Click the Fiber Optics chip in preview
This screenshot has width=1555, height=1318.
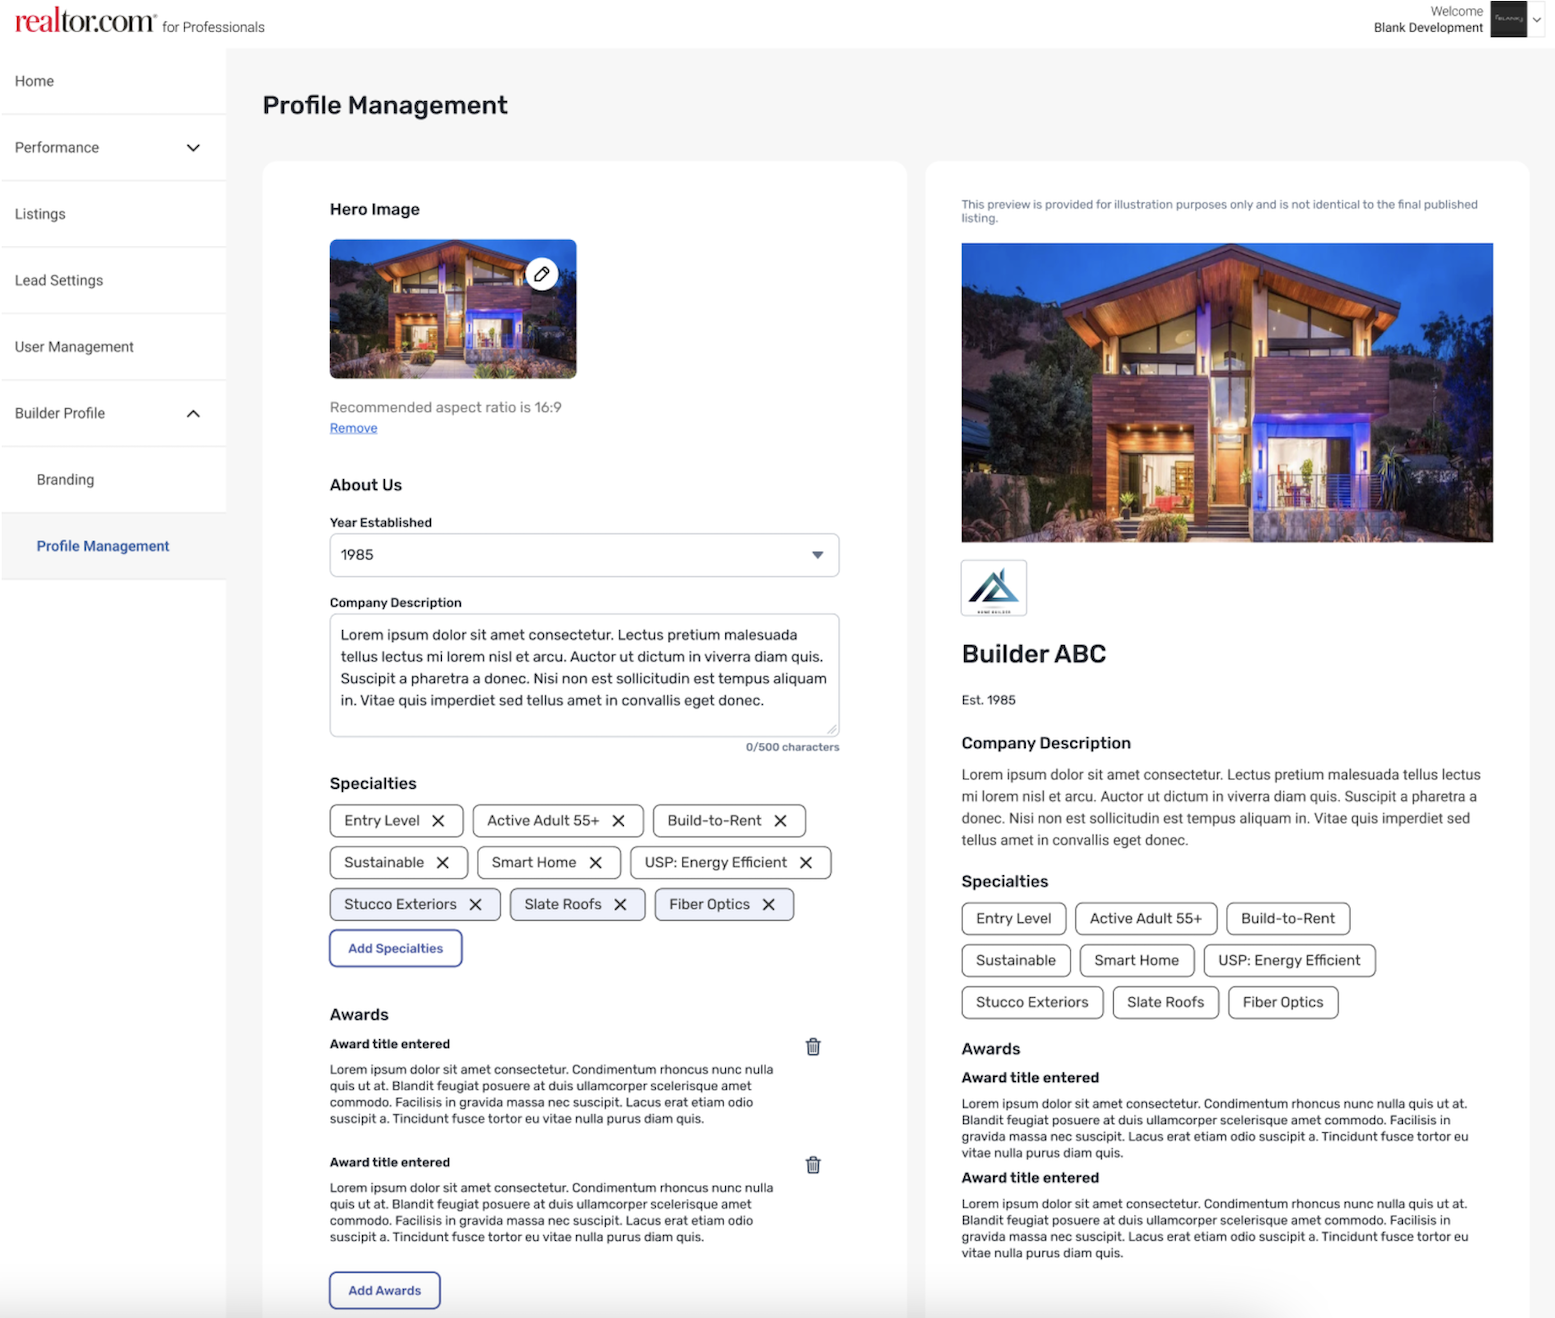(1283, 1002)
